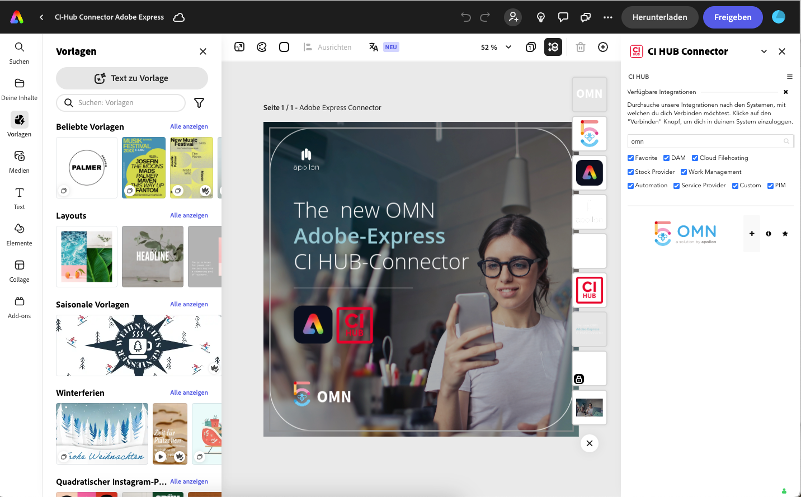802x498 pixels.
Task: Close the layer stack with X button
Action: [x=589, y=443]
